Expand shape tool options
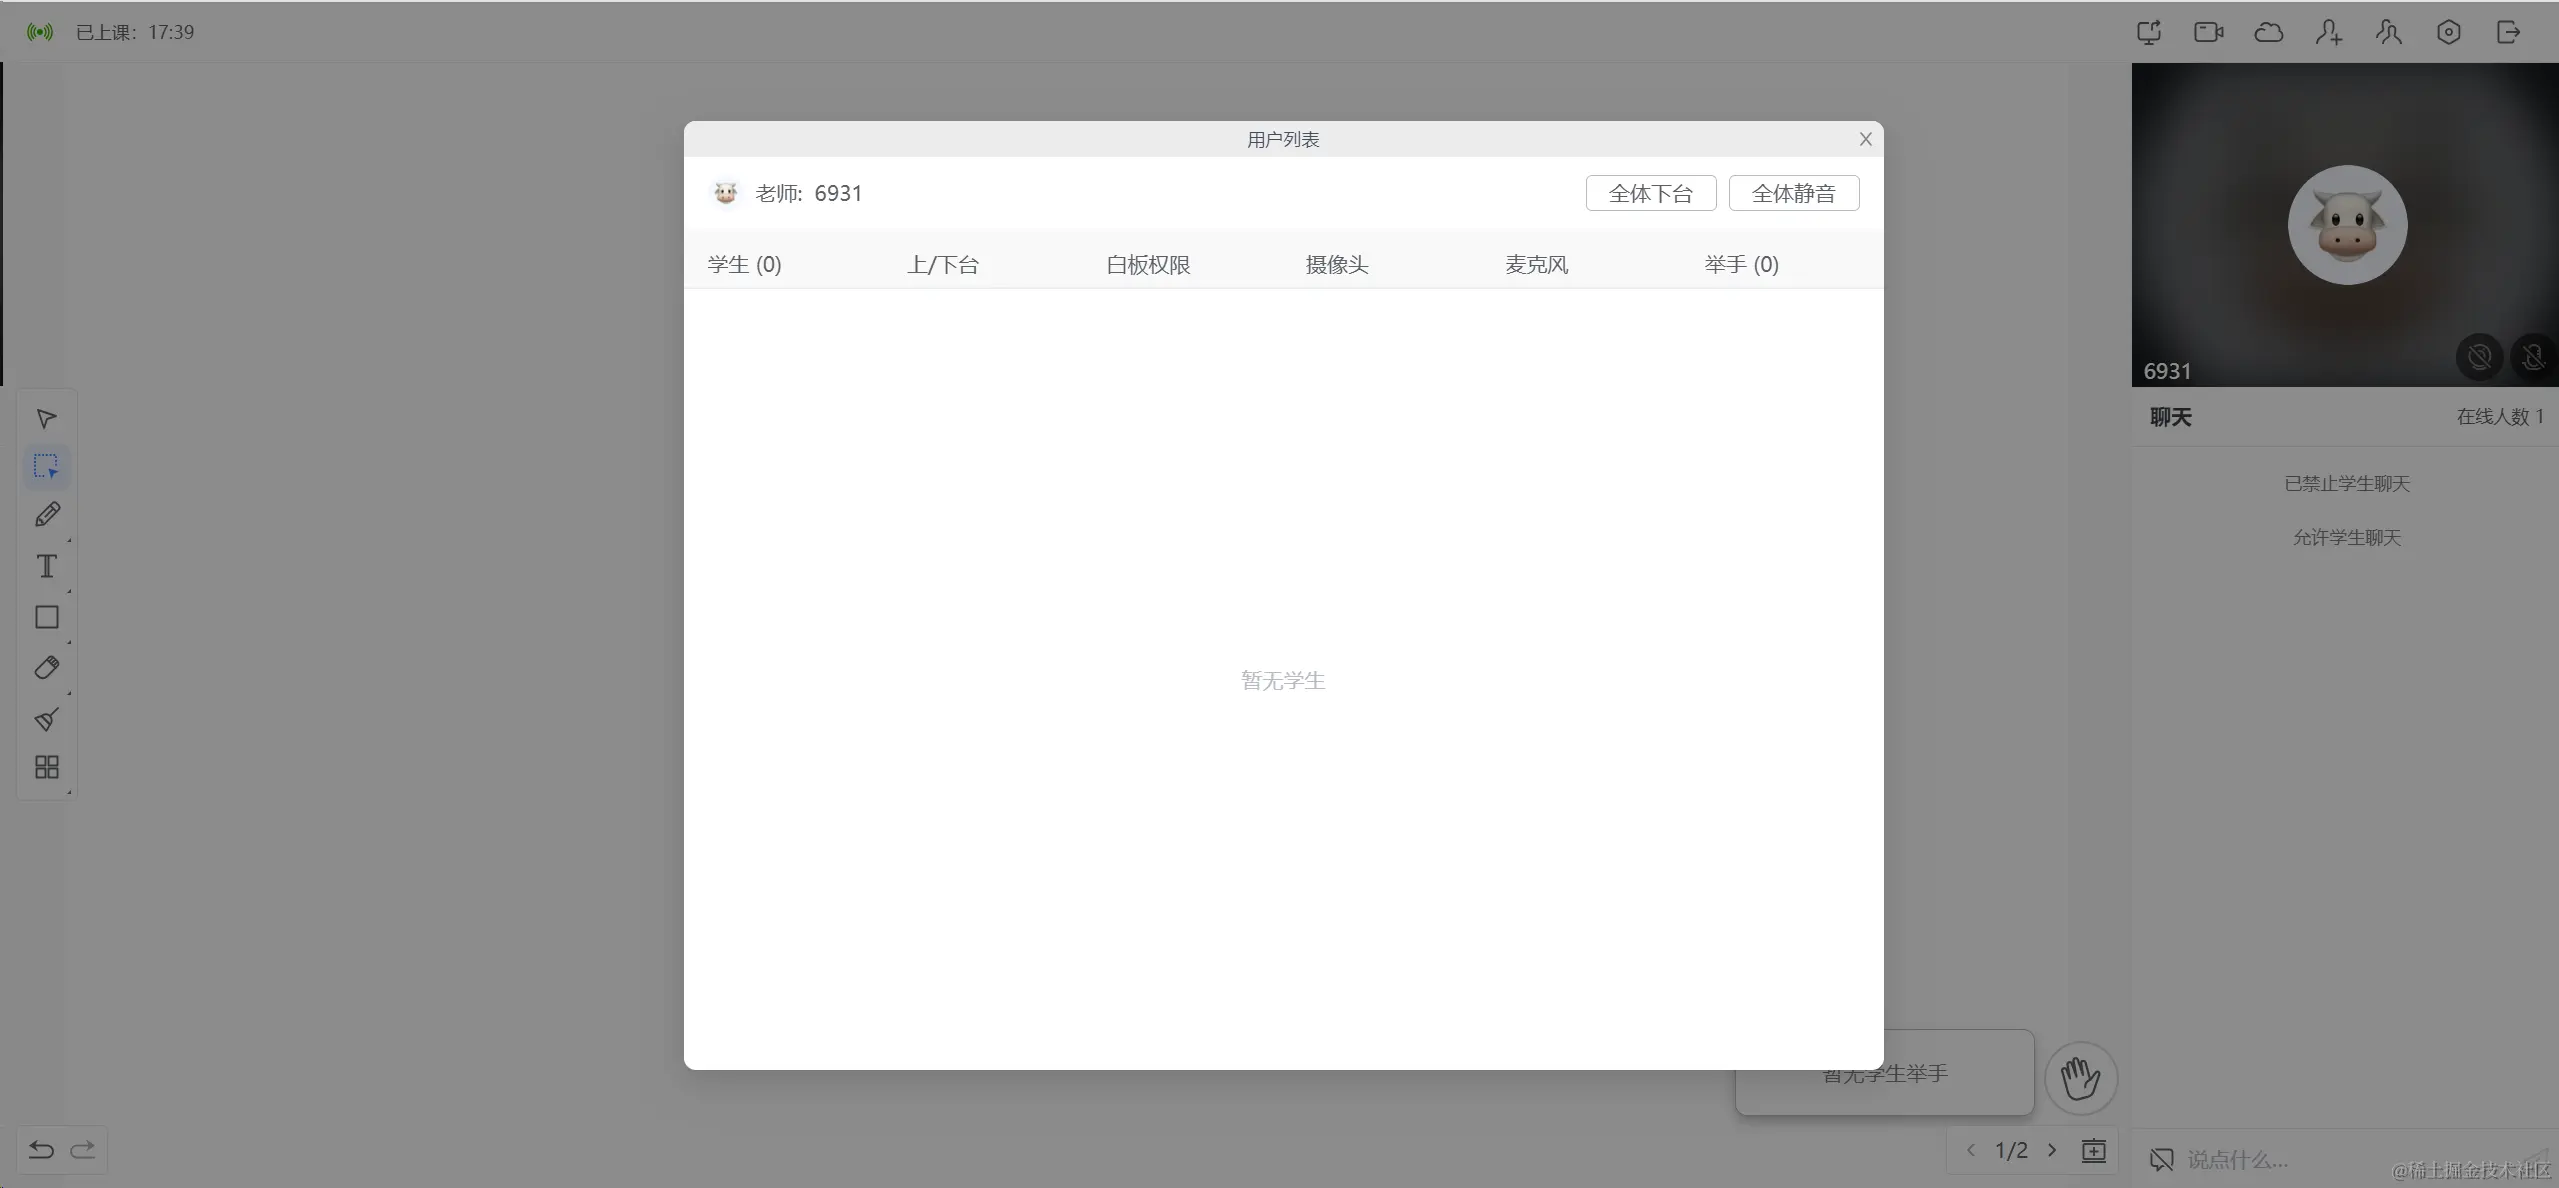Image resolution: width=2559 pixels, height=1188 pixels. pyautogui.click(x=69, y=641)
